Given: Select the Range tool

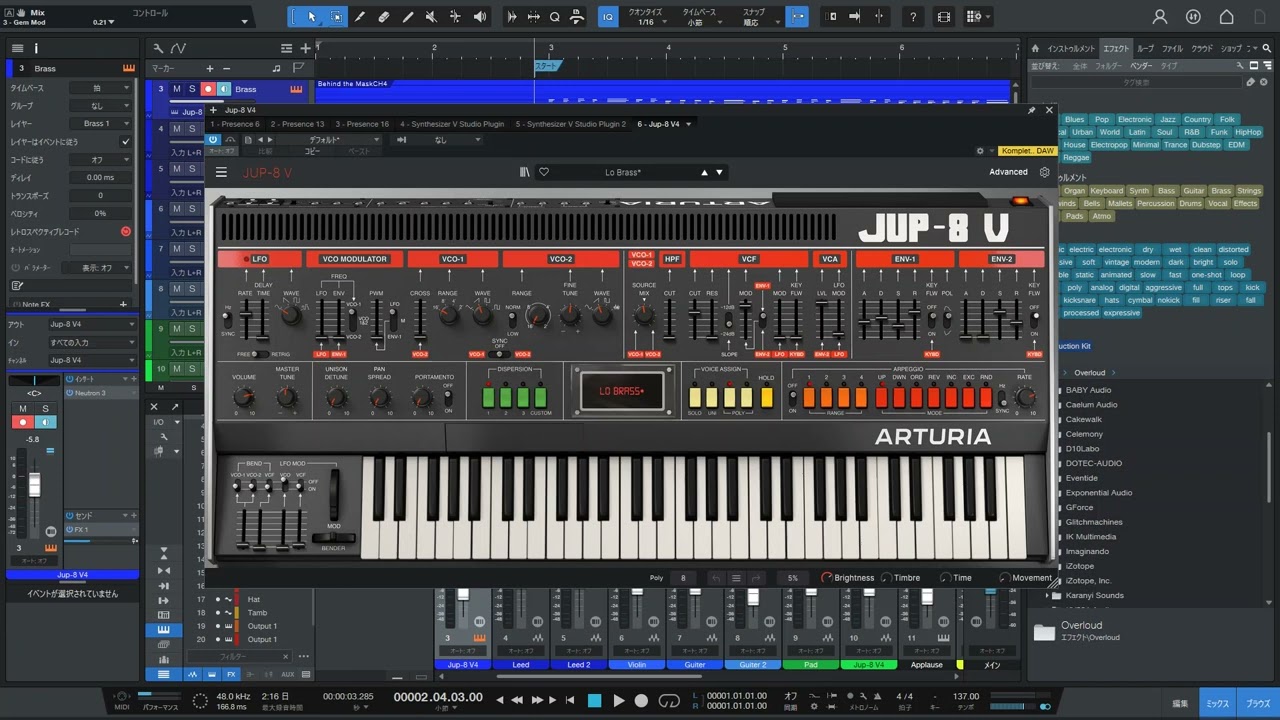Looking at the screenshot, I should point(336,17).
